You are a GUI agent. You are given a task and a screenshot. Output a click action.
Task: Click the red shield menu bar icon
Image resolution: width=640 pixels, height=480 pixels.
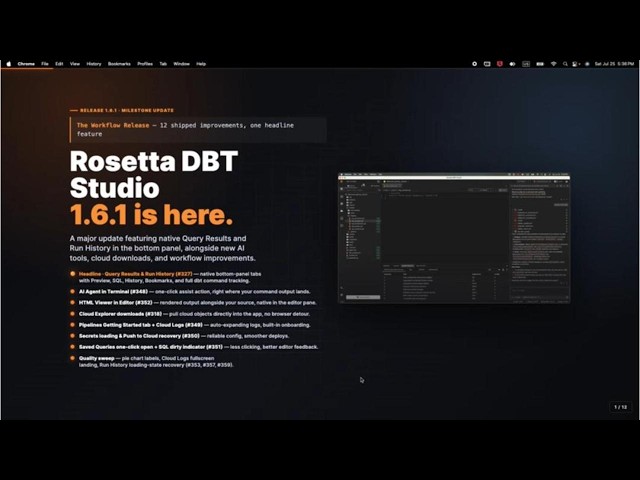[x=500, y=64]
